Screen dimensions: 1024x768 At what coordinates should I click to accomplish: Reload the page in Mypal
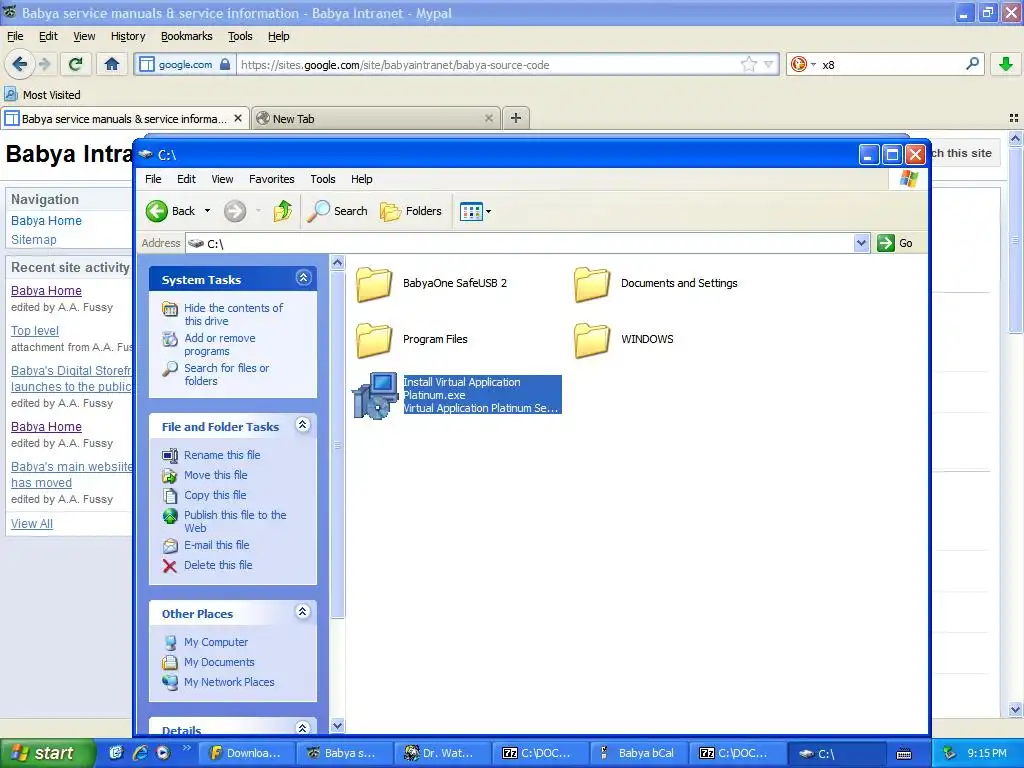(x=75, y=64)
